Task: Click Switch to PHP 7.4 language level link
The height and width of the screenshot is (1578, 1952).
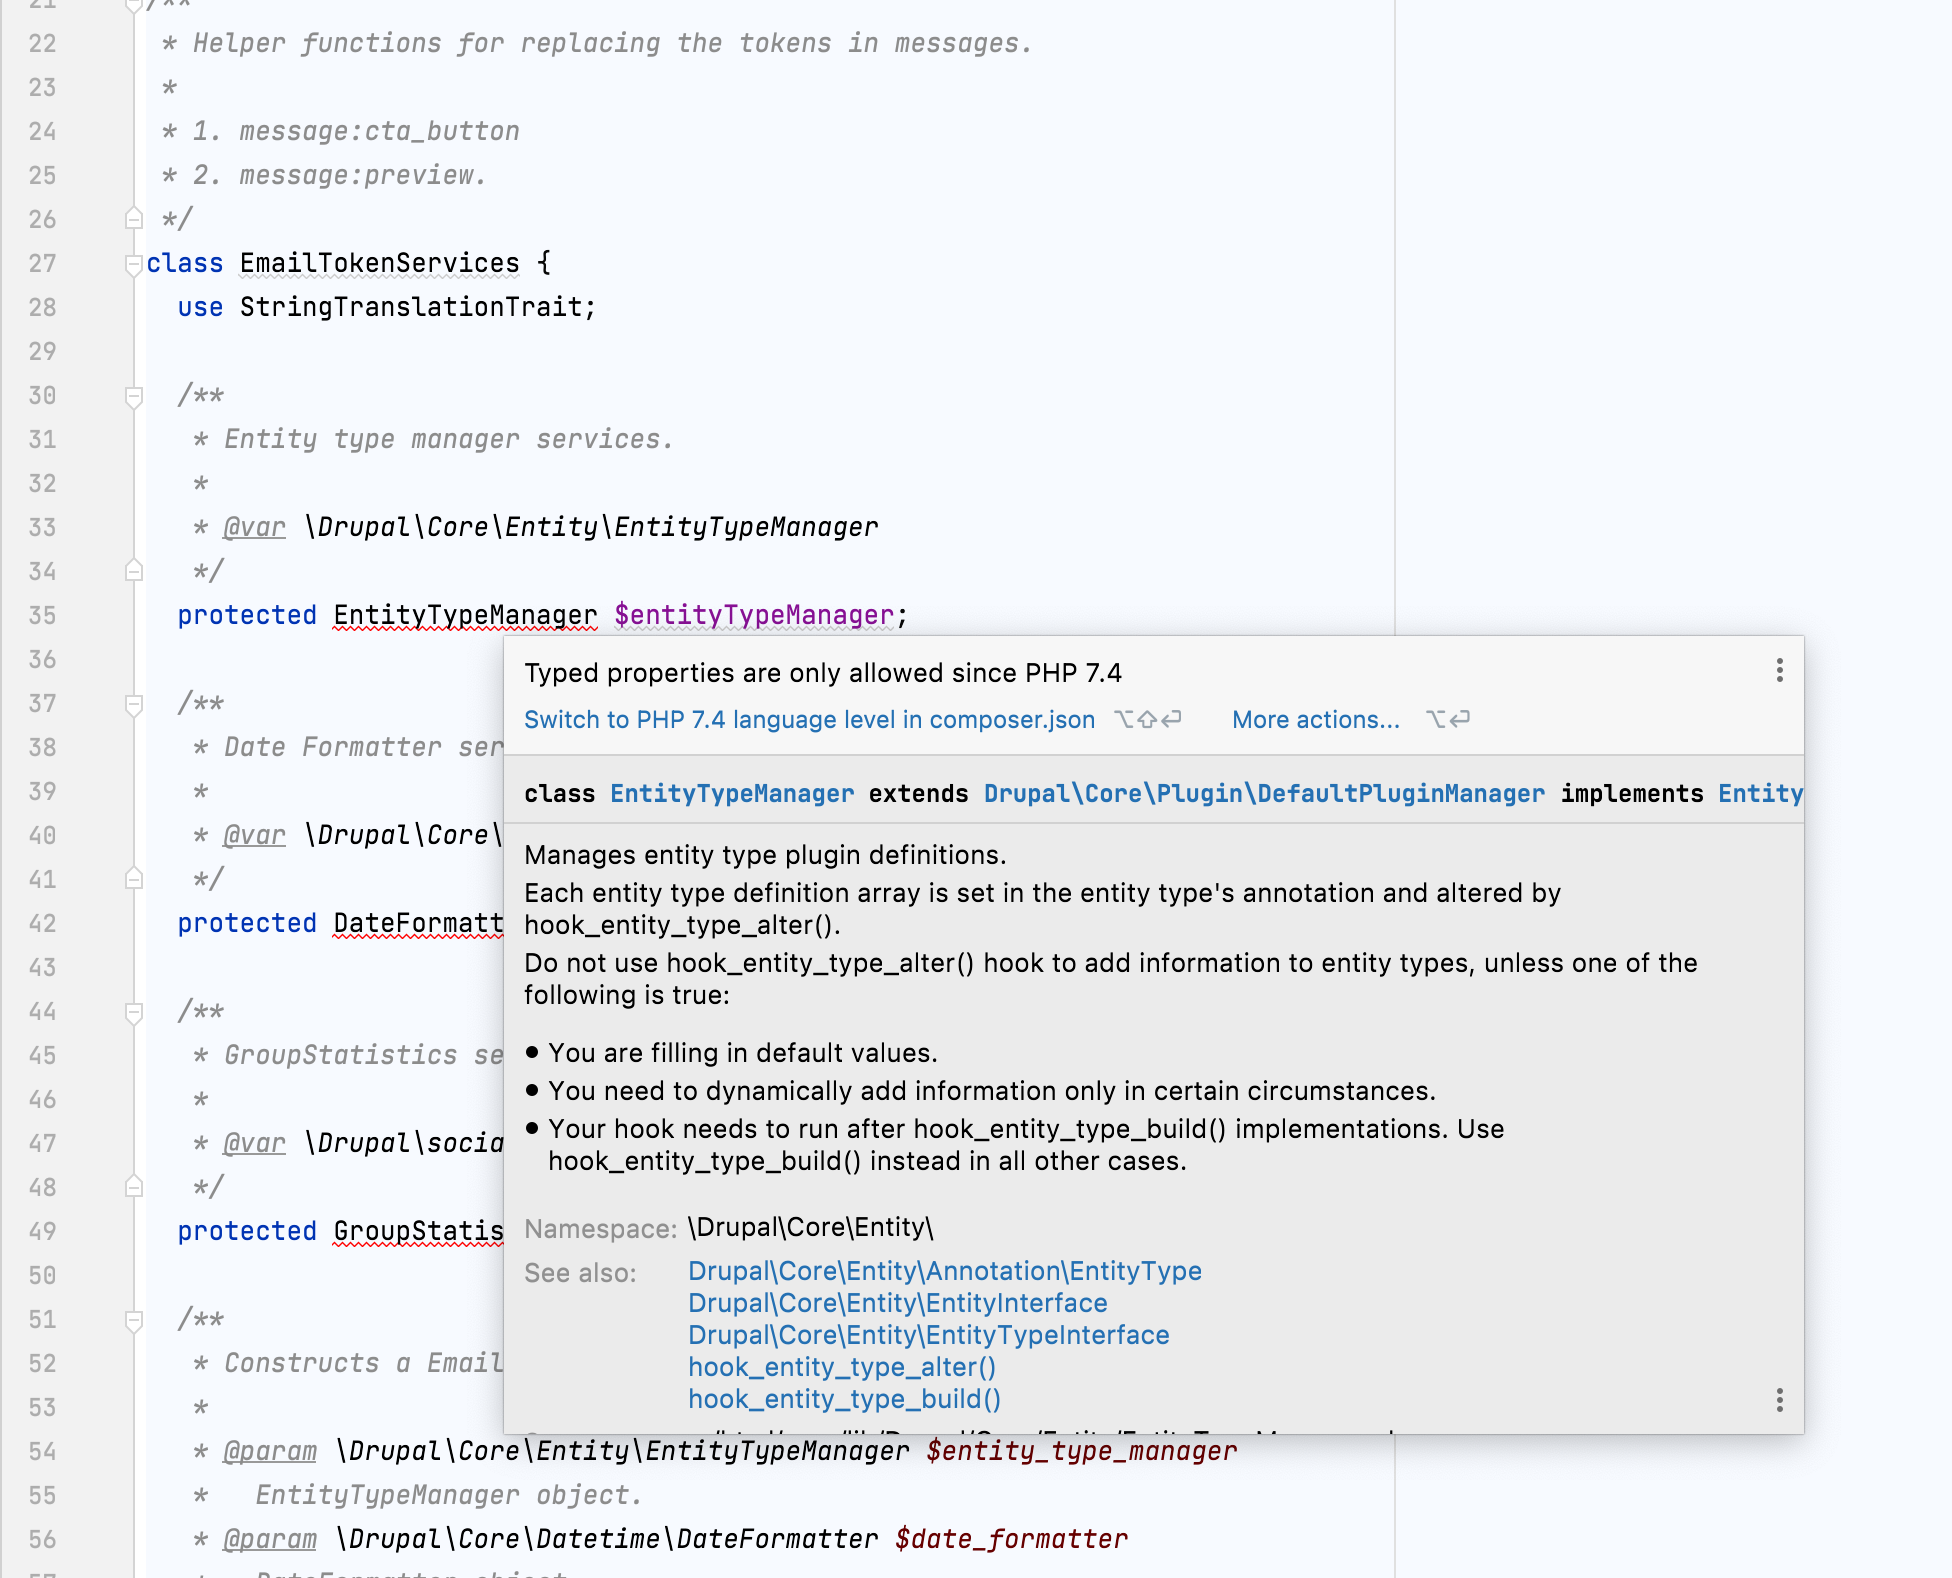Action: pos(809,719)
